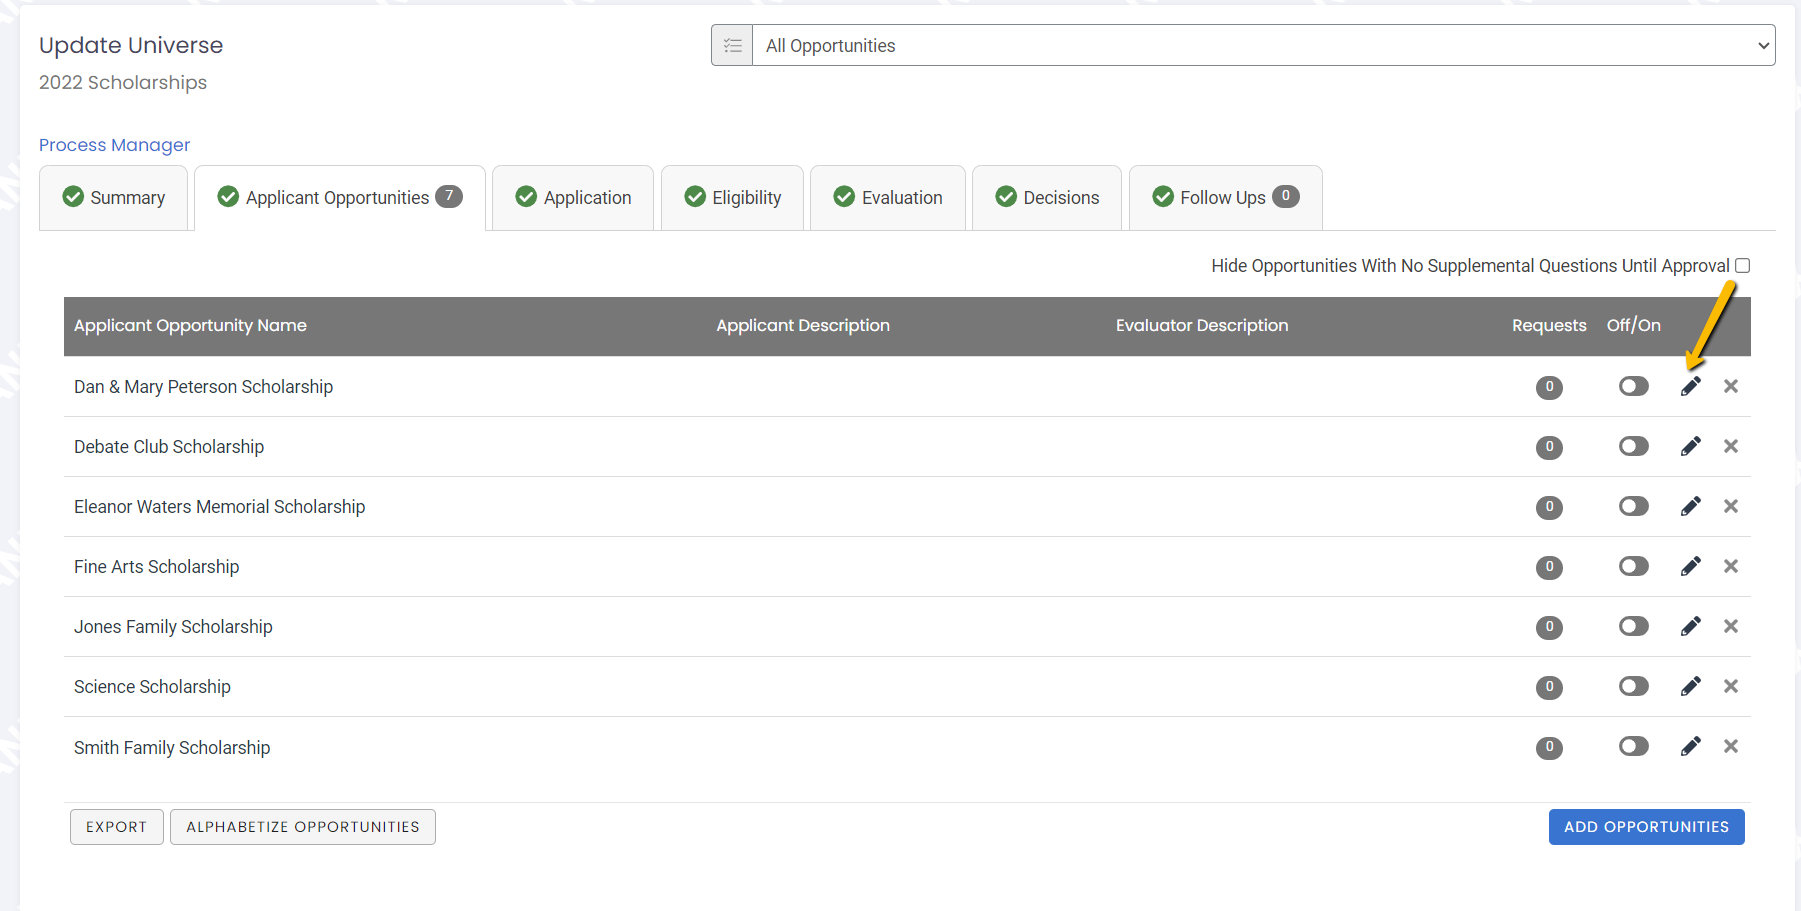
Task: Turn on Dan & Mary Peterson Scholarship toggle
Action: click(x=1634, y=386)
